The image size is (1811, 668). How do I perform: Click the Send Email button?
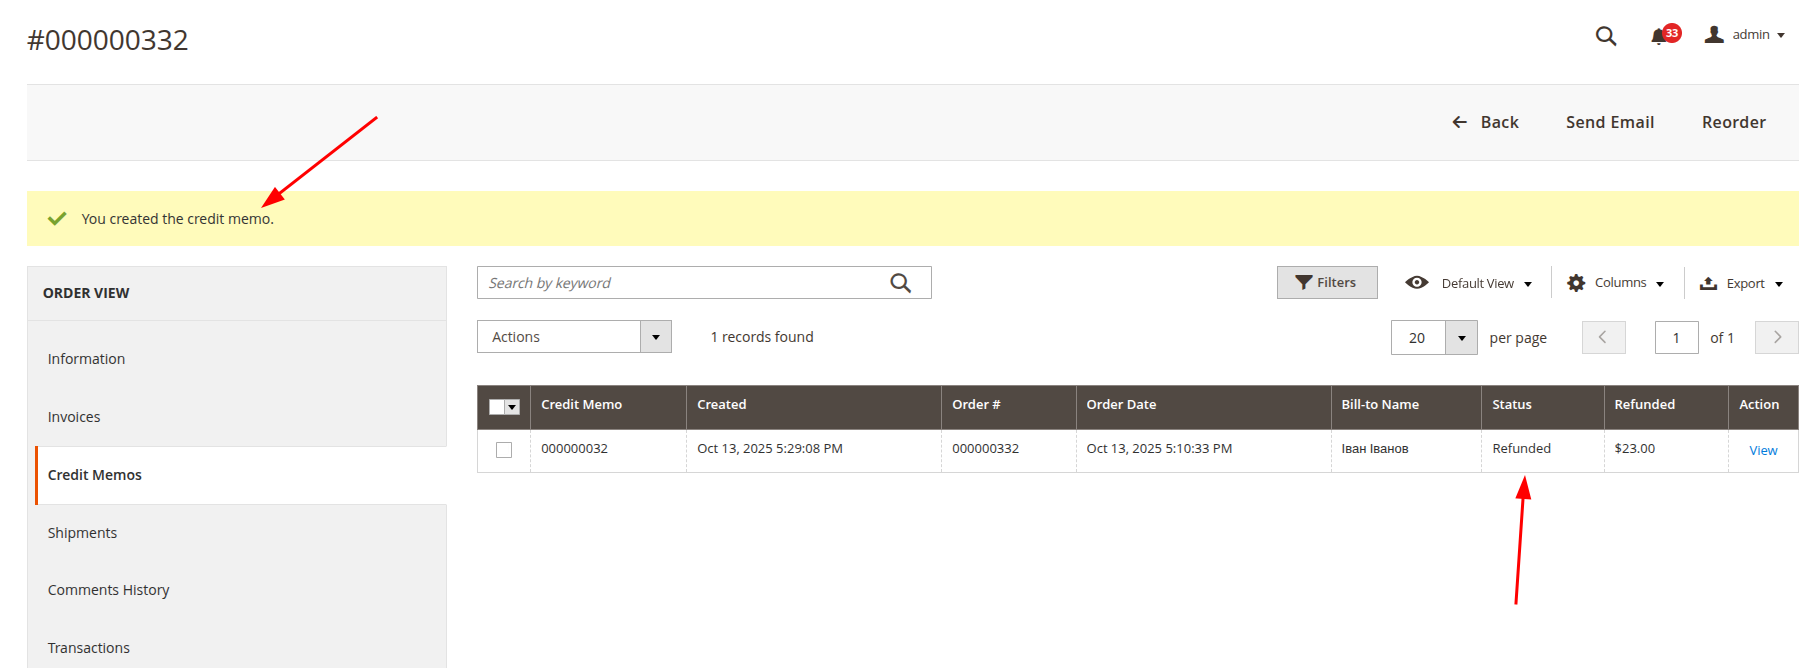(x=1609, y=122)
